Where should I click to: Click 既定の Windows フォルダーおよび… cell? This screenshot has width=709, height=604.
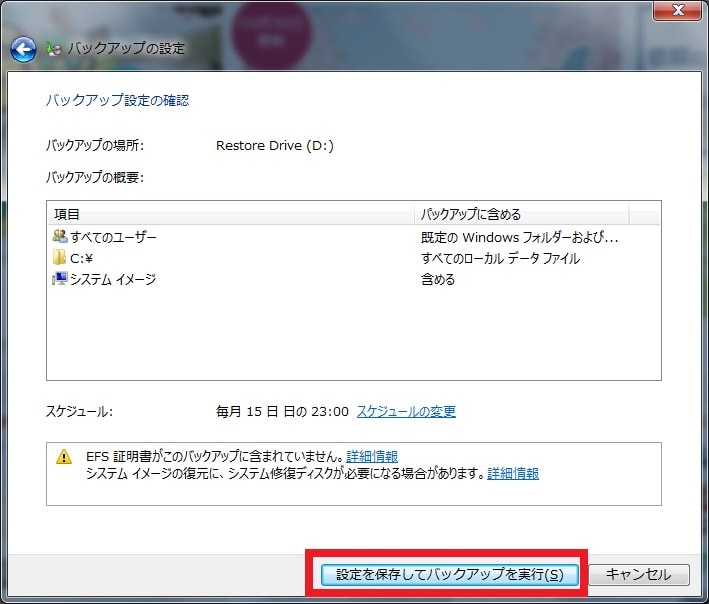point(520,237)
